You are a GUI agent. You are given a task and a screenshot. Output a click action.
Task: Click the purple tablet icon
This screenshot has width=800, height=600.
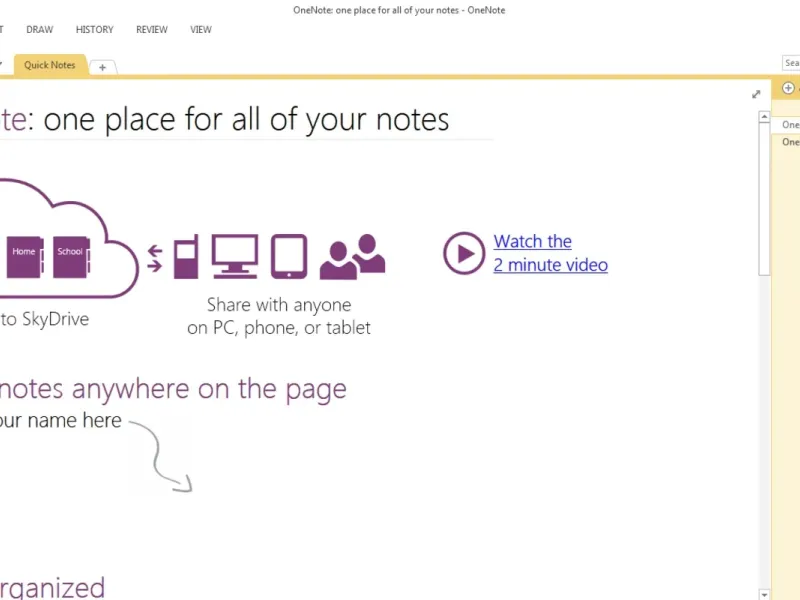pos(289,257)
